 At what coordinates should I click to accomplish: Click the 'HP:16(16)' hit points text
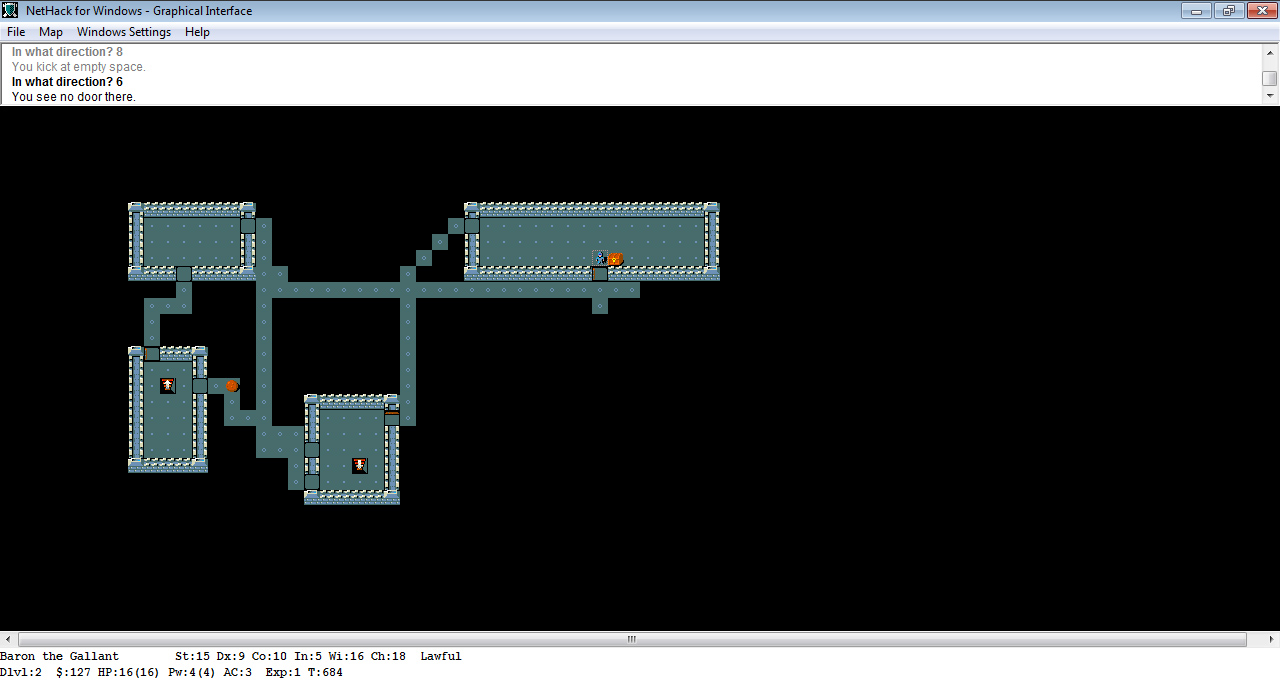coord(129,673)
